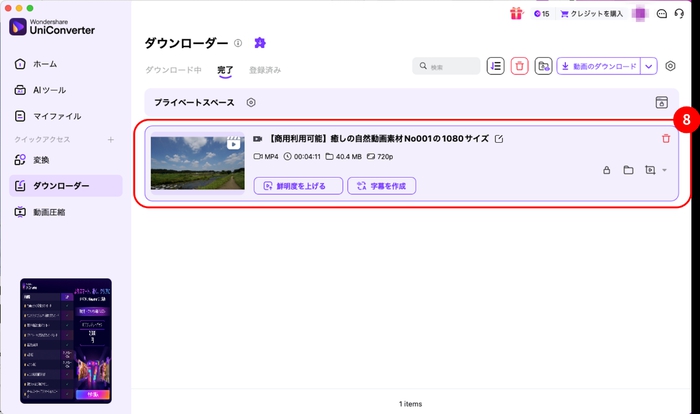Delete the downloaded video with red trash
Screen dimensions: 700x414
(666, 139)
